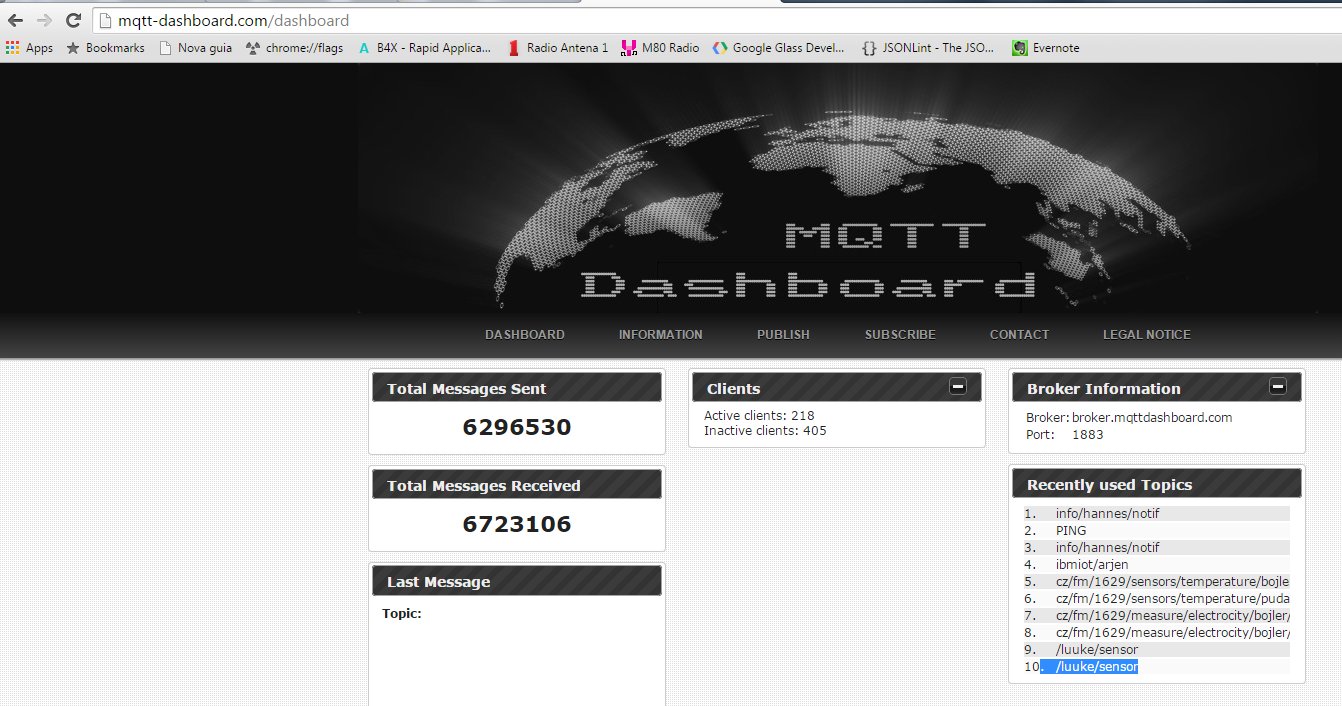Click the MQTT Dashboard logo title
The width and height of the screenshot is (1342, 706).
811,261
